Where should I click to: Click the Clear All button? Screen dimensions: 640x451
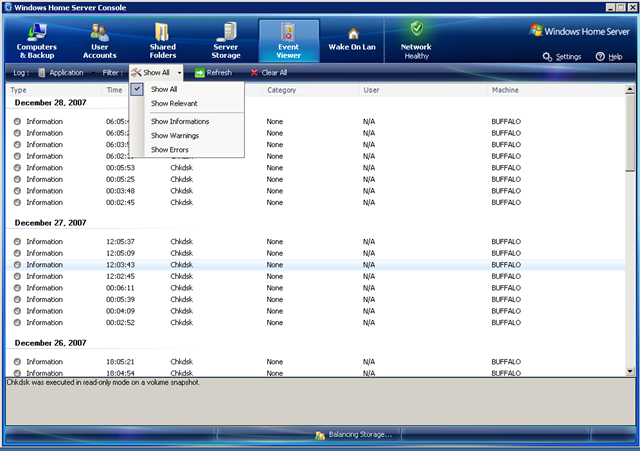(x=269, y=73)
